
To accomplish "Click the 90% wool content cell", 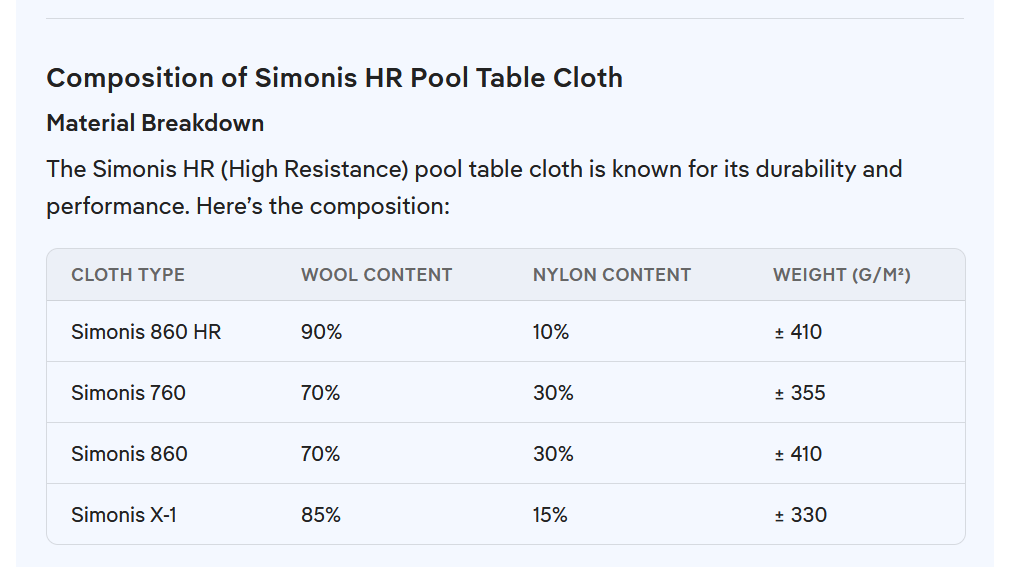I will [321, 332].
